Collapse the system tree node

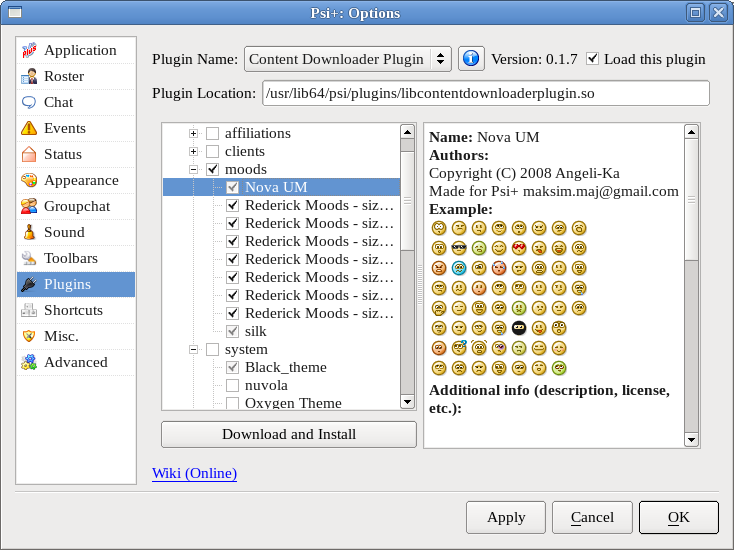point(193,350)
